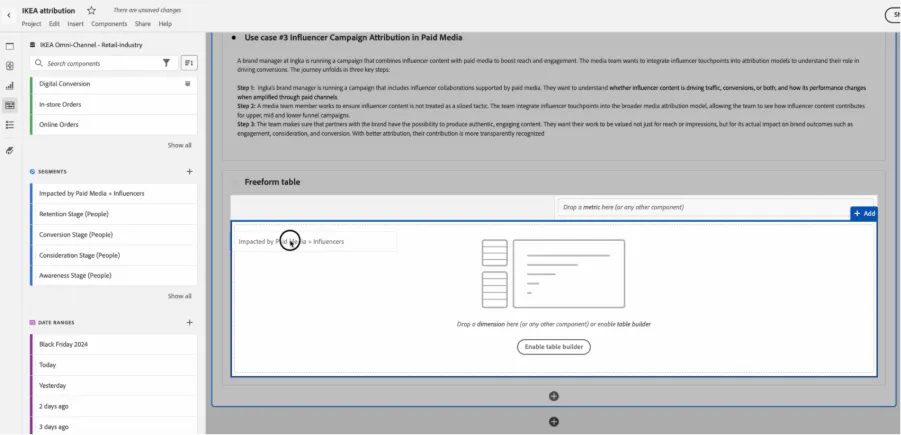Select Conversion Stage (People) segment
Screen dimensions: 901x435
pos(113,235)
